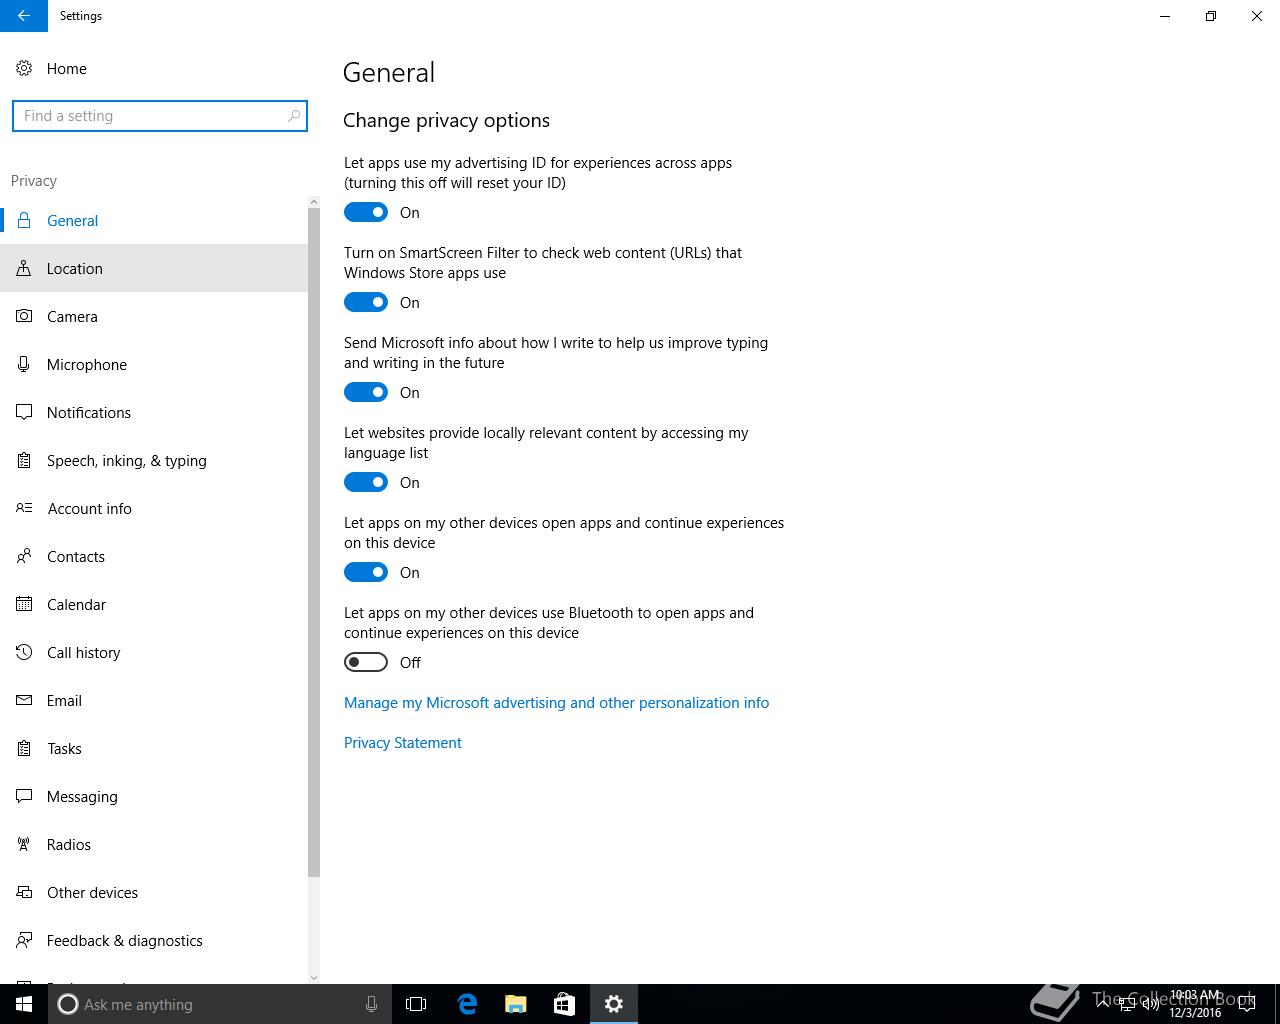Open the Privacy Statement link
The width and height of the screenshot is (1280, 1024).
coord(403,743)
